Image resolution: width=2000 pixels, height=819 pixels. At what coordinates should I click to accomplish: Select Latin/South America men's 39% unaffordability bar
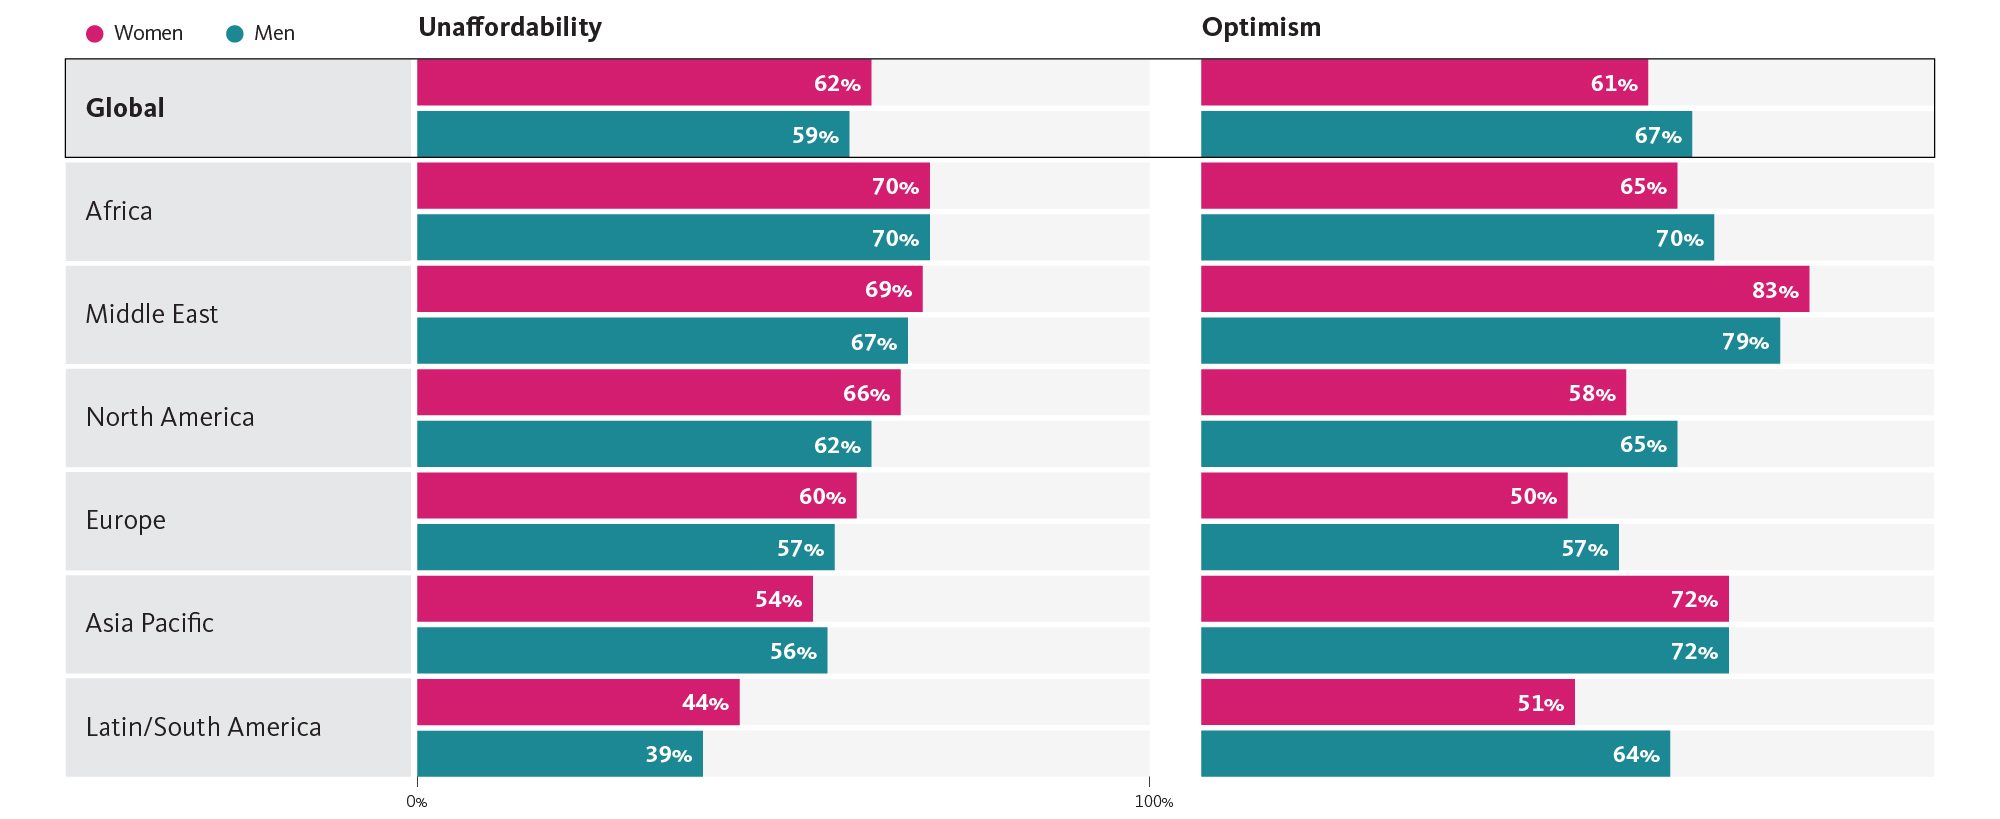560,754
